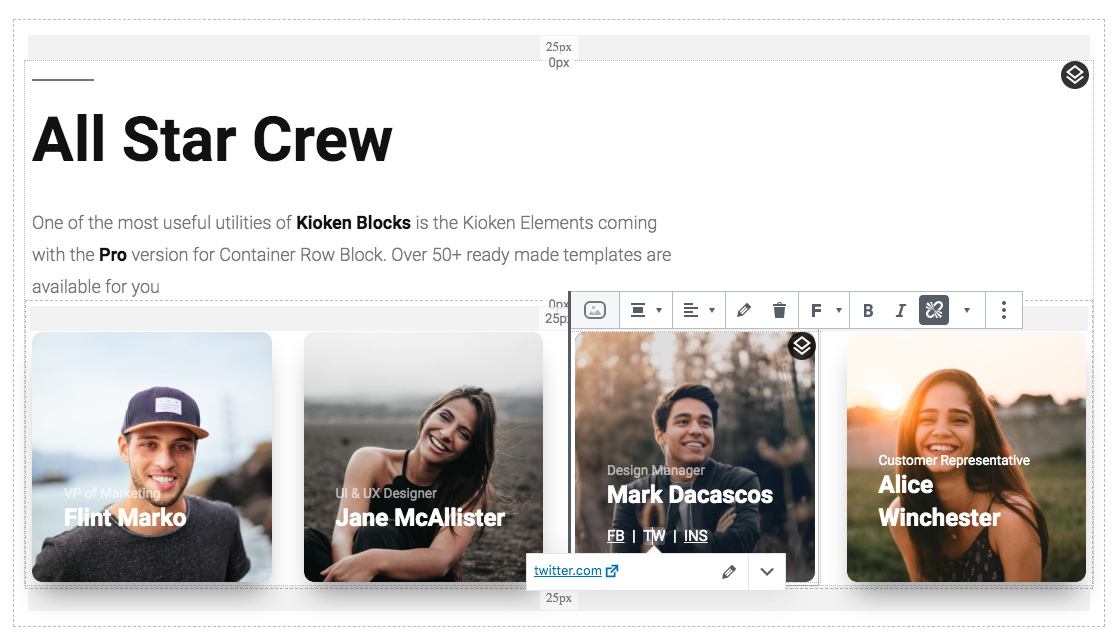1118x643 pixels.
Task: Expand more rich text controls arrow
Action: (x=966, y=310)
